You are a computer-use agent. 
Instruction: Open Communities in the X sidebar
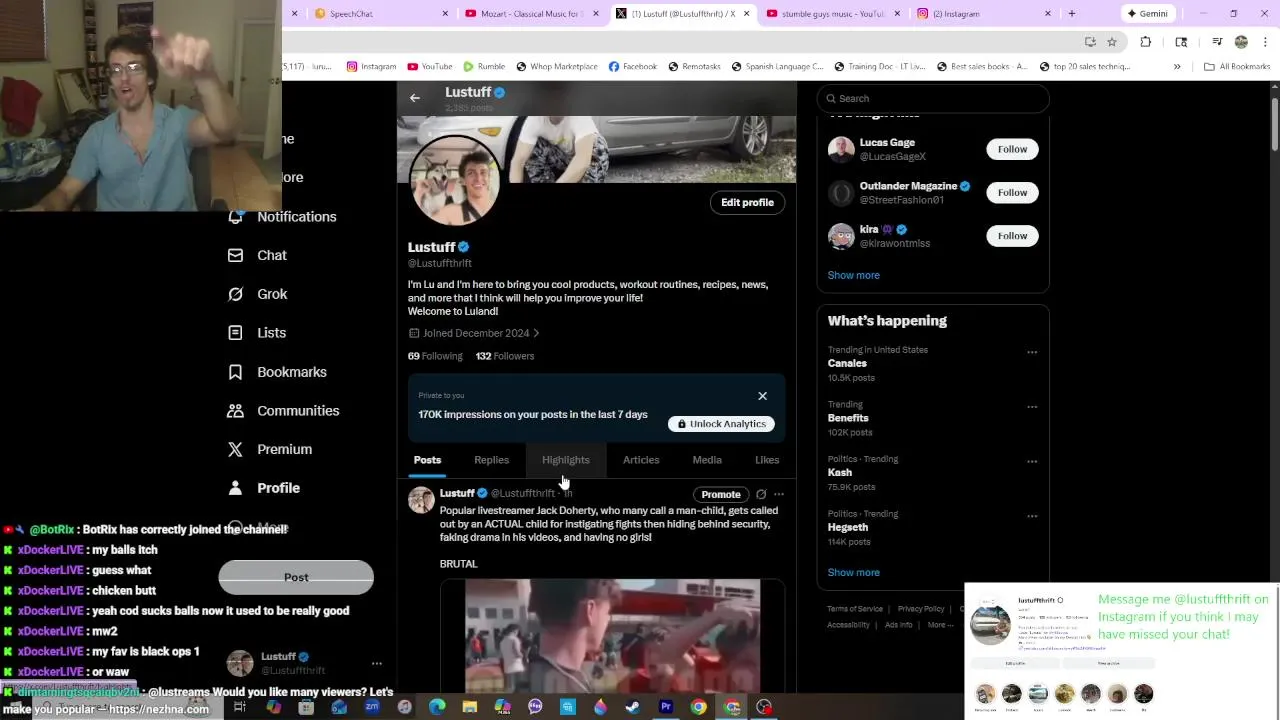283,411
